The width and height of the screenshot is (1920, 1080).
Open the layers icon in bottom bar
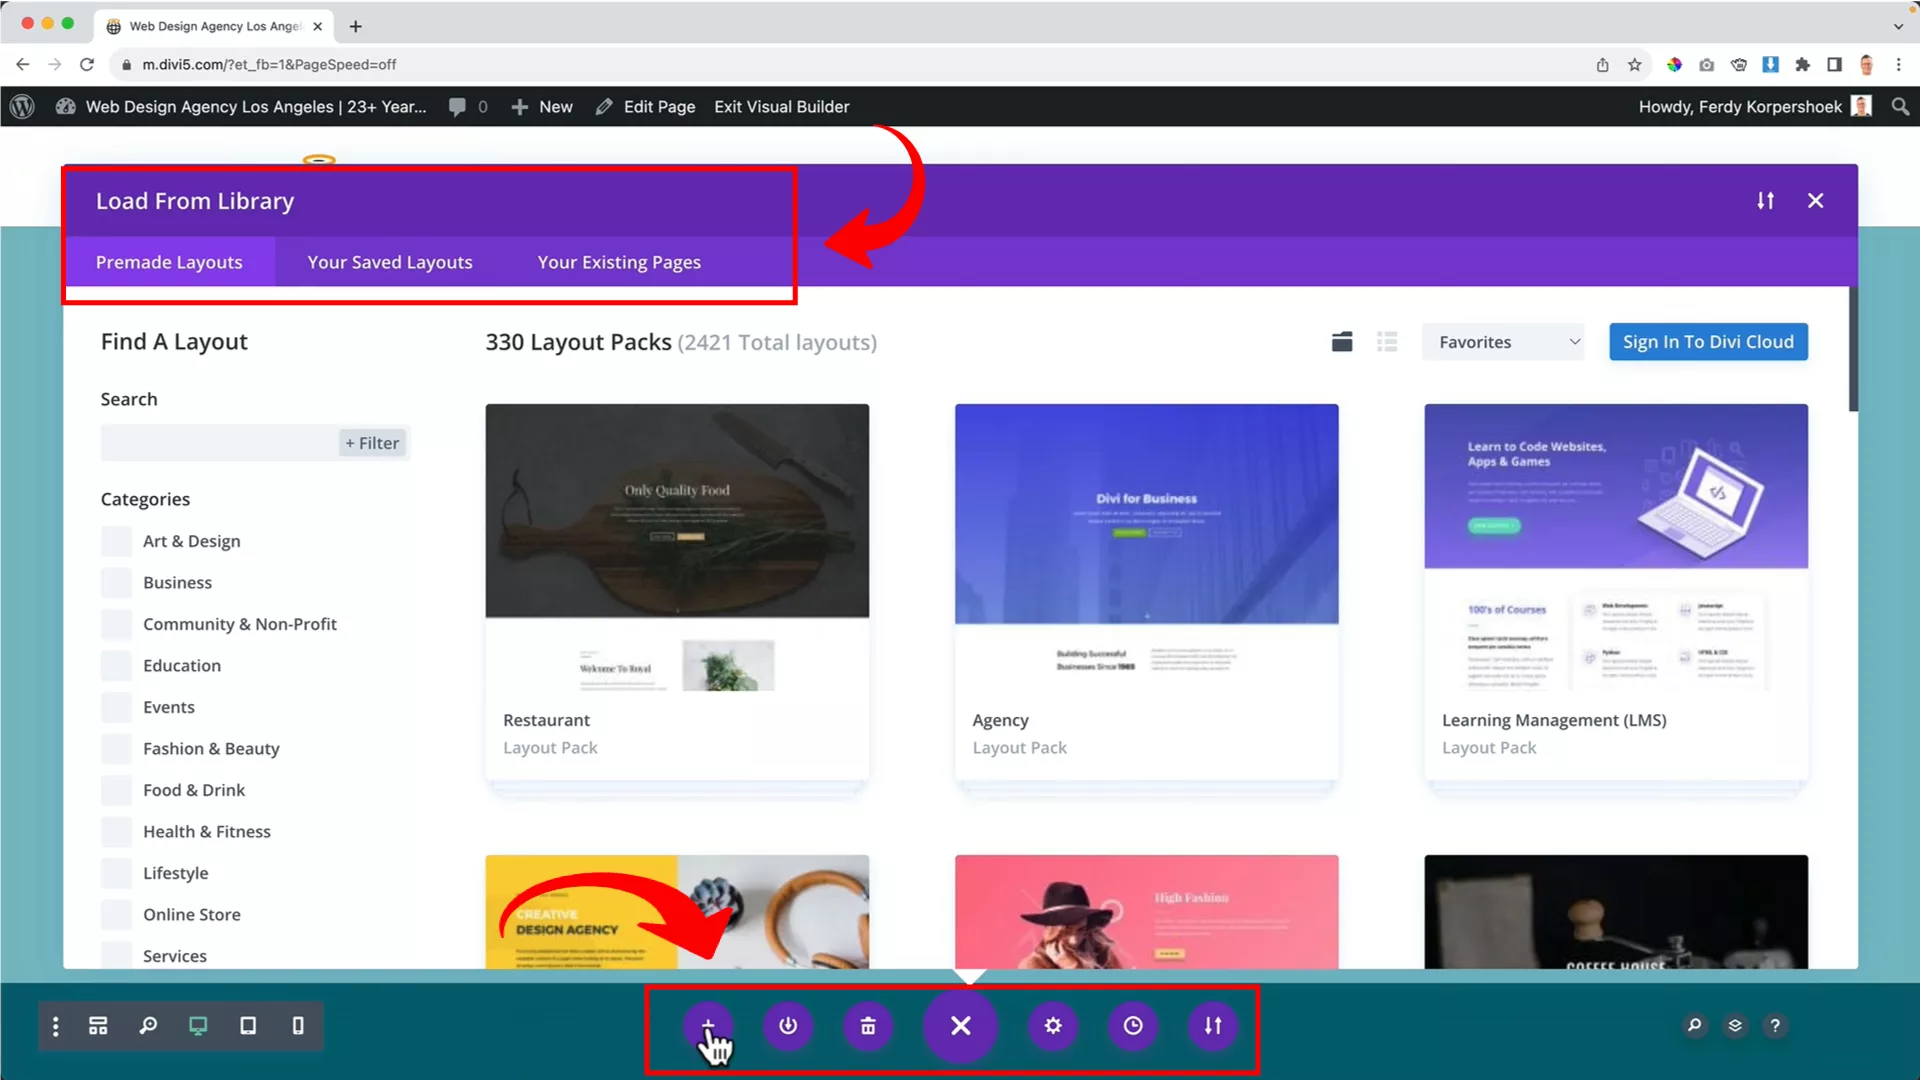(1735, 1025)
